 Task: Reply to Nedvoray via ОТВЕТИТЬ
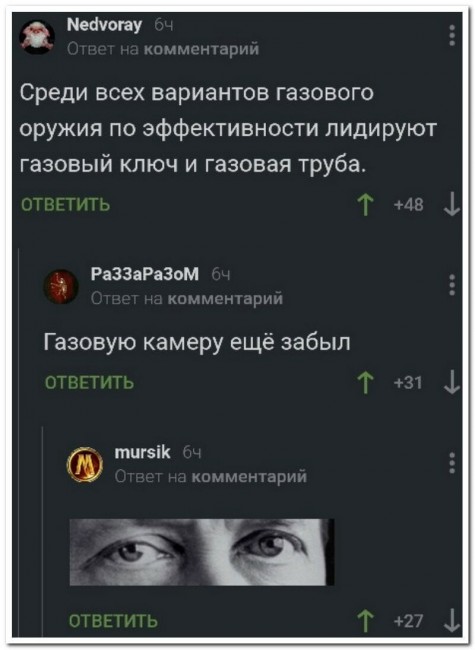pyautogui.click(x=65, y=205)
